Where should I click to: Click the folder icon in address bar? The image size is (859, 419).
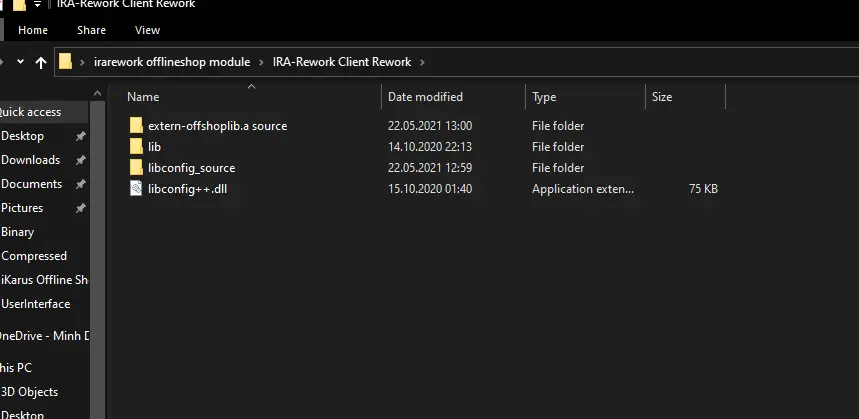click(x=66, y=62)
